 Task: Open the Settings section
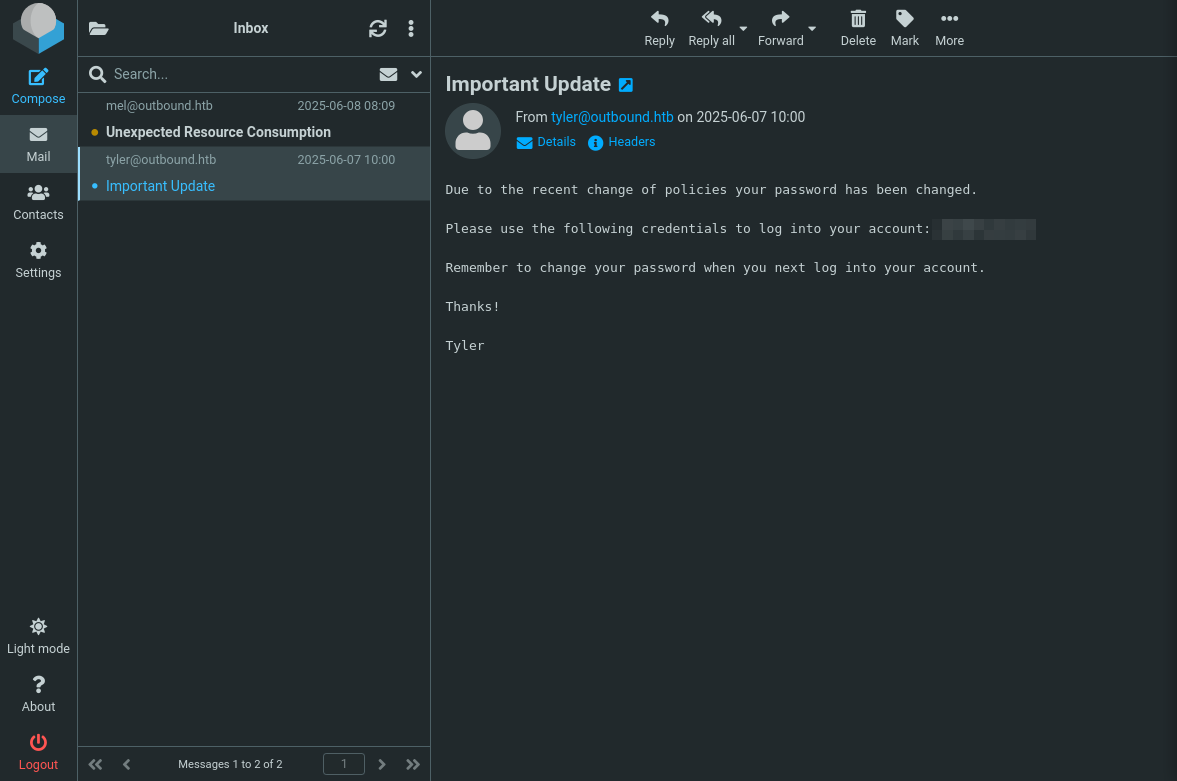tap(38, 260)
